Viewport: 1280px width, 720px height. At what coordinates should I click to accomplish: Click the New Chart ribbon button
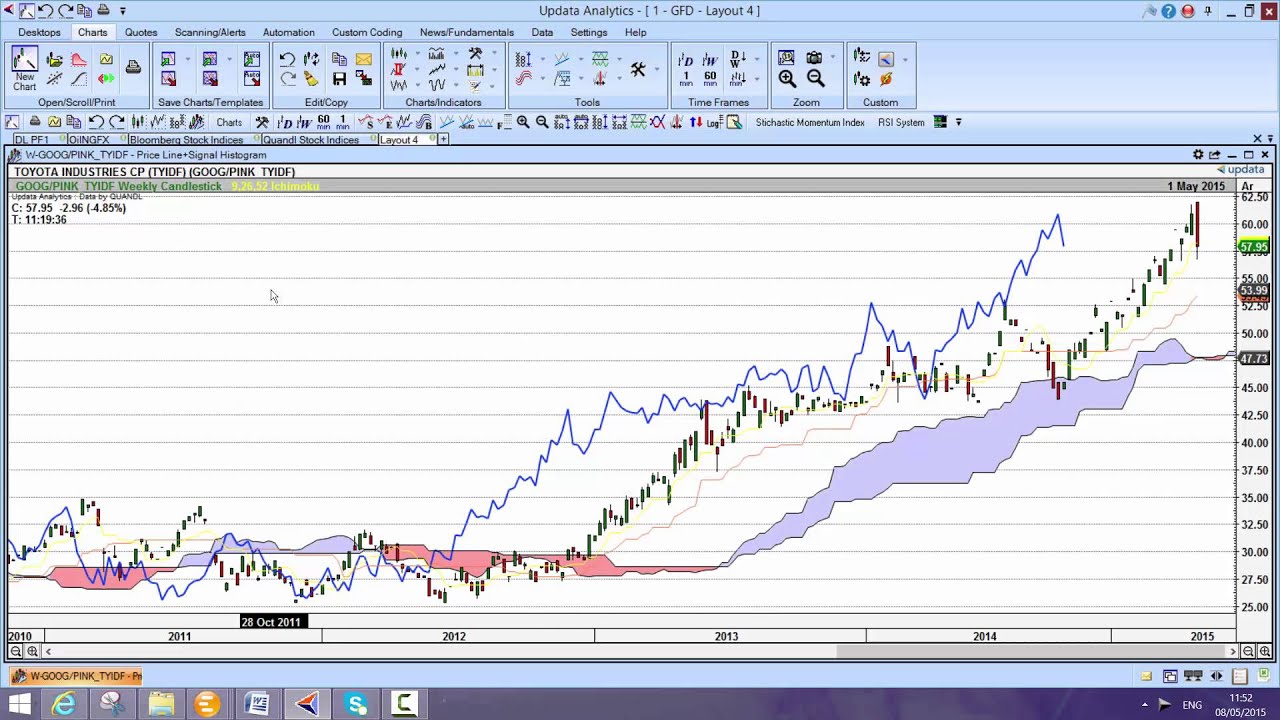pyautogui.click(x=24, y=69)
